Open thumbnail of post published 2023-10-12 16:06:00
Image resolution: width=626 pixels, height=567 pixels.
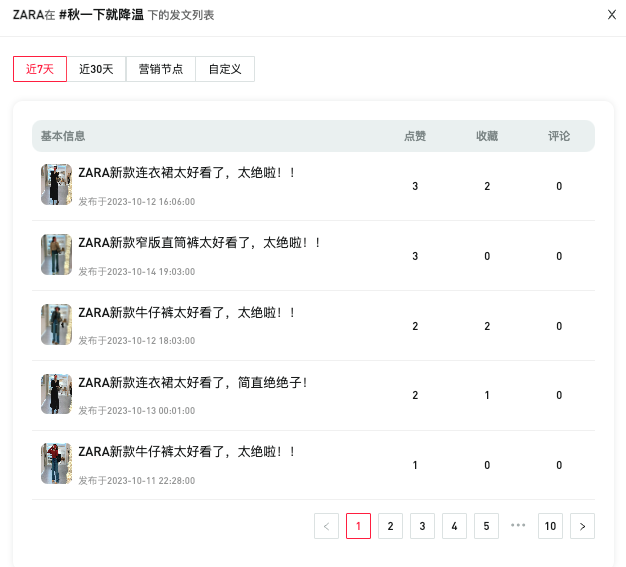(x=56, y=184)
